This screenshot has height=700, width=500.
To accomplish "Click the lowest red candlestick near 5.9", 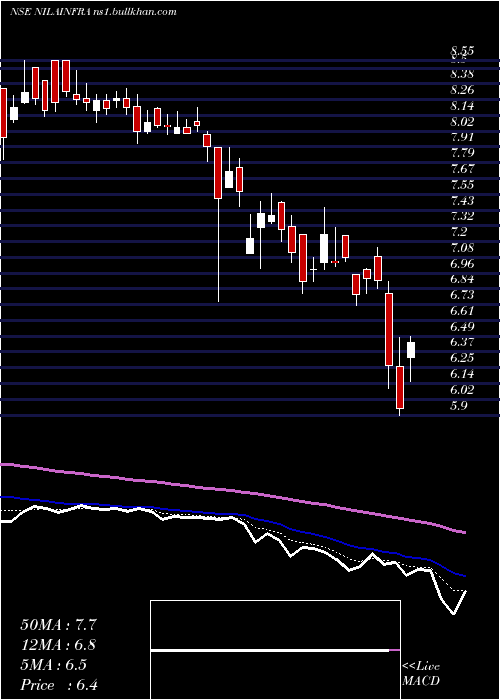I will 400,387.
